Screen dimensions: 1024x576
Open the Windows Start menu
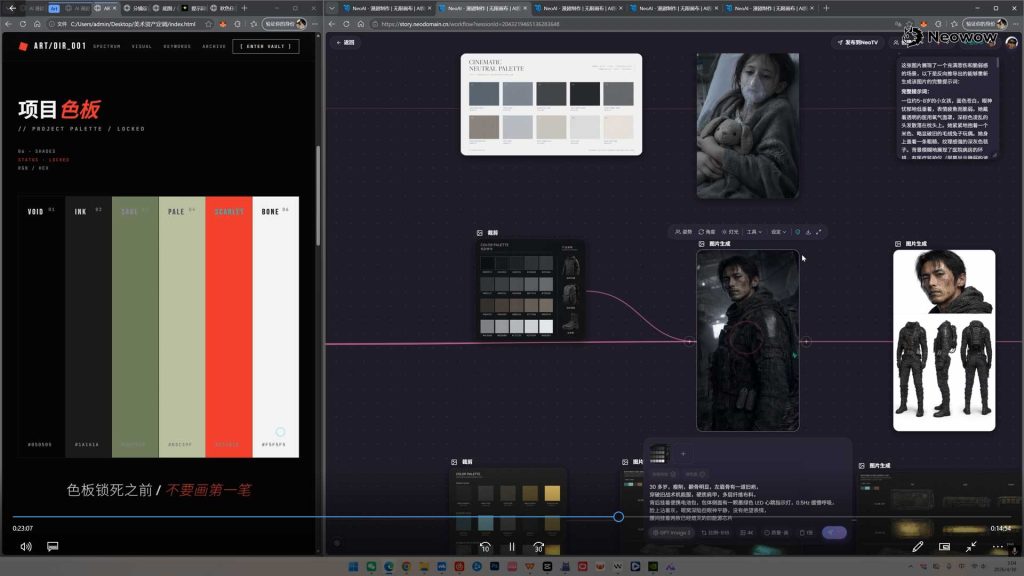(353, 566)
